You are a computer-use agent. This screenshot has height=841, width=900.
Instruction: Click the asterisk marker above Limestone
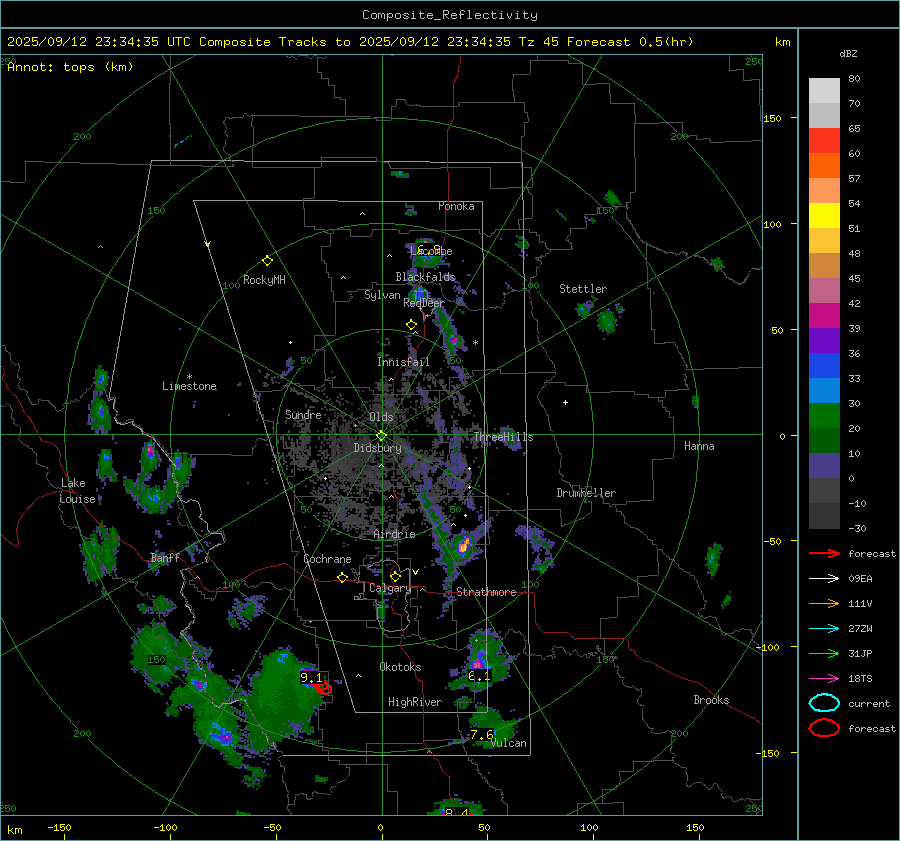tap(189, 377)
